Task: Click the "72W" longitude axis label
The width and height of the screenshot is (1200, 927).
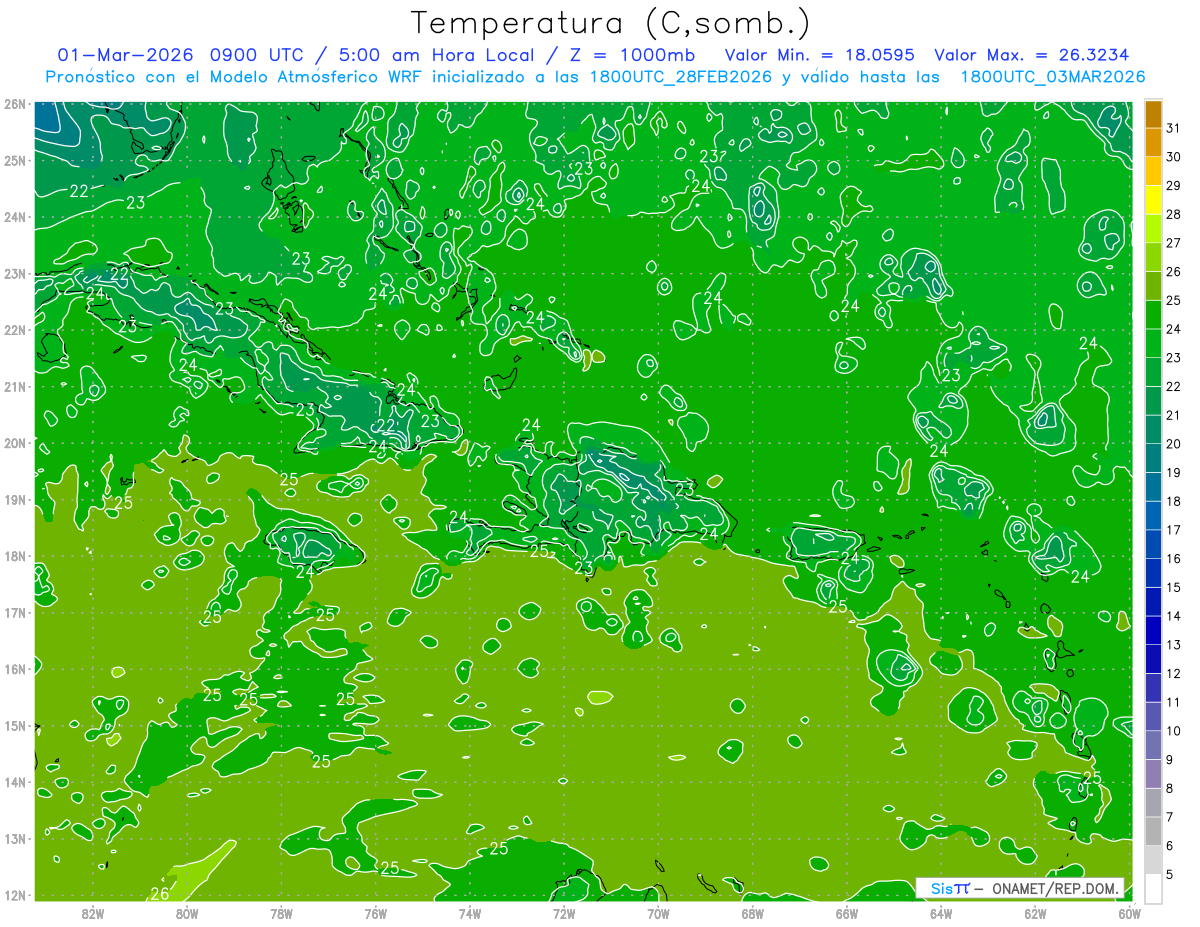Action: point(564,913)
